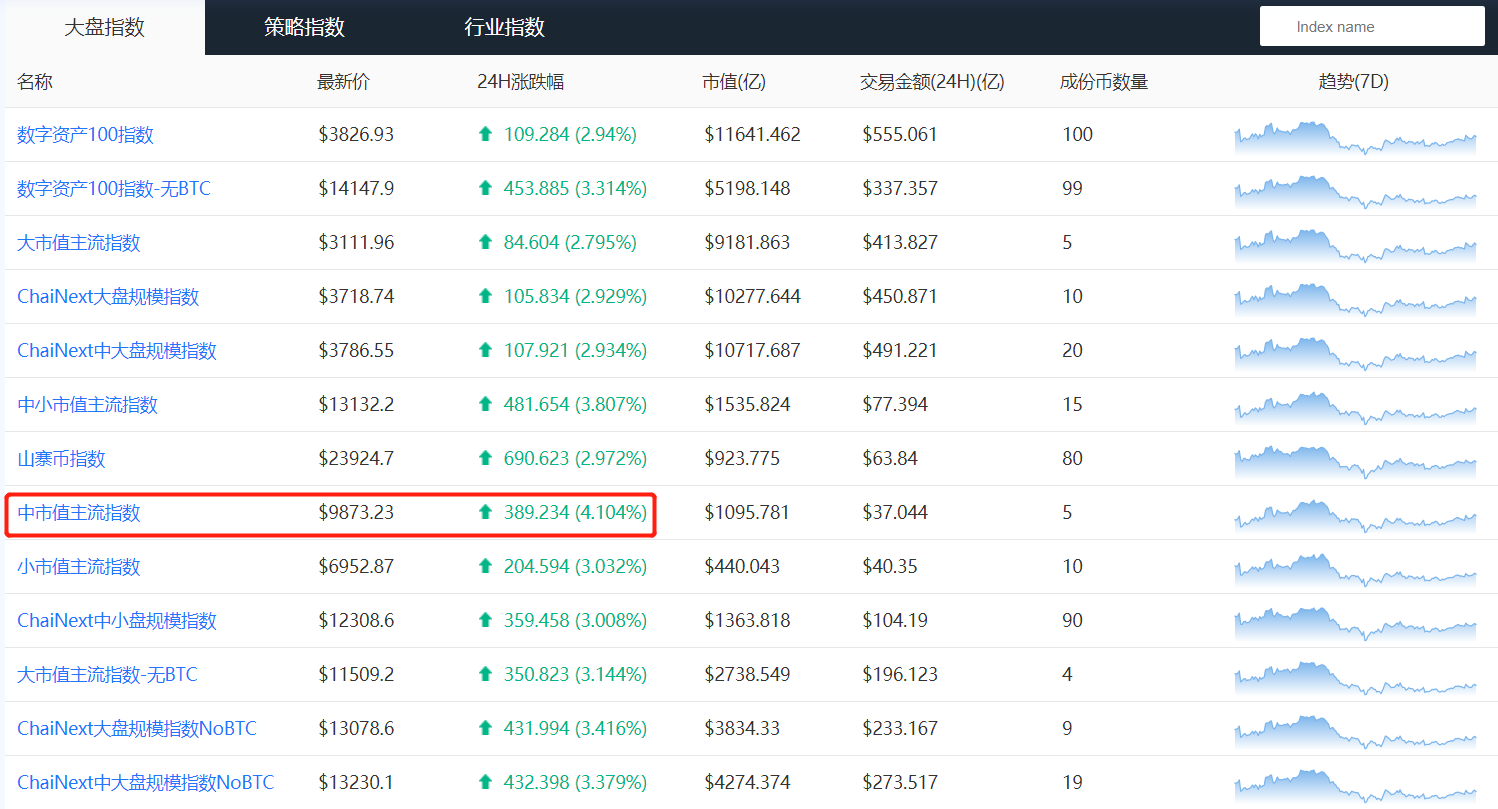1498x809 pixels.
Task: Click the 市值(亿) column header
Action: pyautogui.click(x=734, y=82)
